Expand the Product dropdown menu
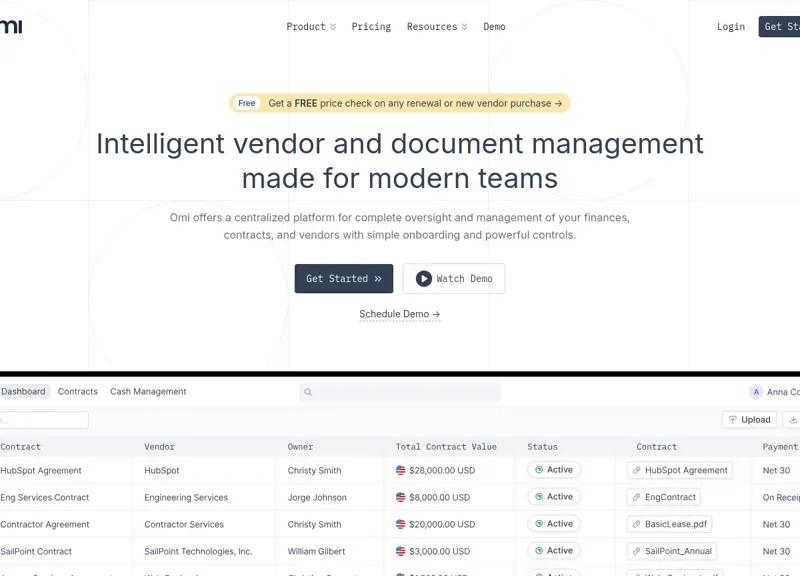Viewport: 800px width, 576px height. point(311,27)
